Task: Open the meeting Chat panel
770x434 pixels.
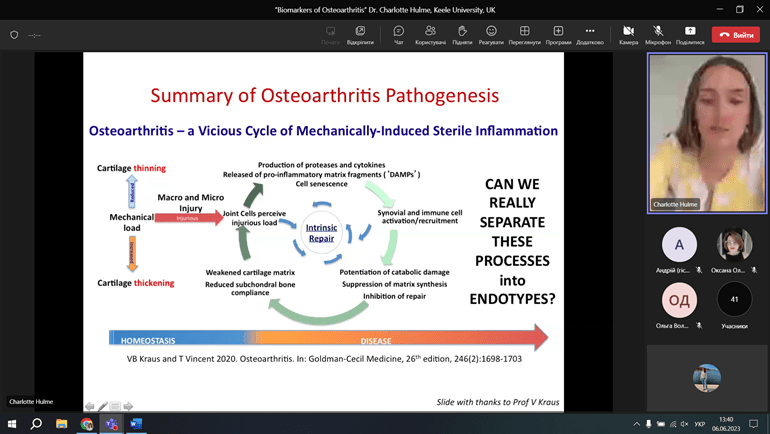Action: point(398,35)
